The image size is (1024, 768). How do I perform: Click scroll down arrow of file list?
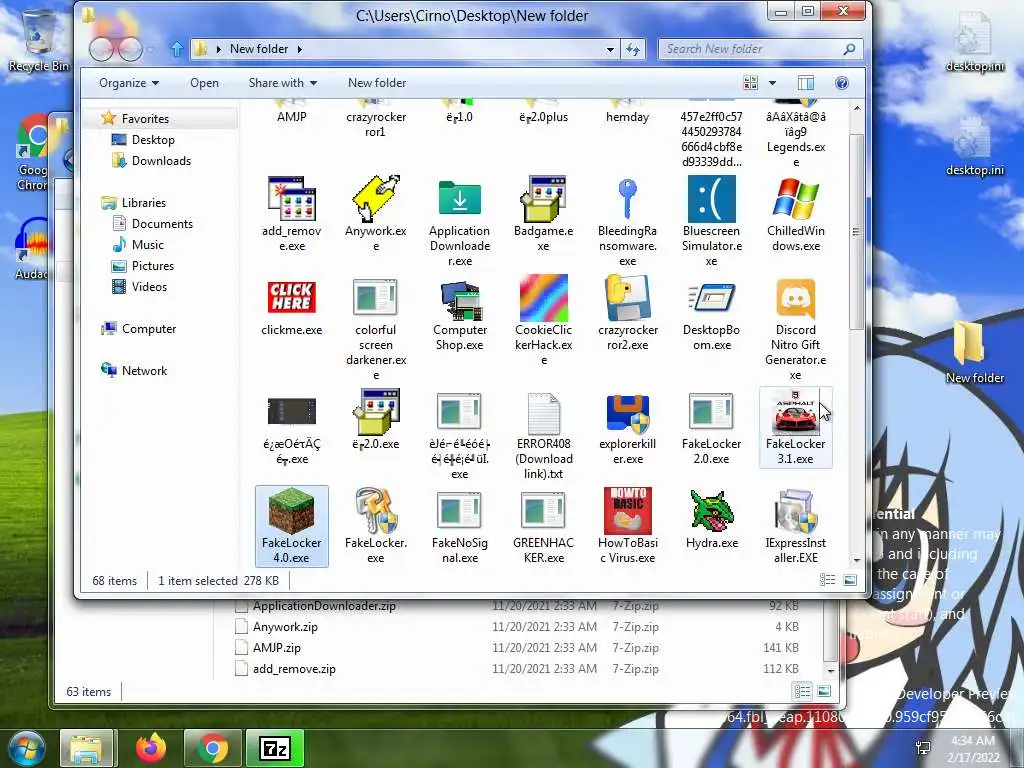(856, 560)
